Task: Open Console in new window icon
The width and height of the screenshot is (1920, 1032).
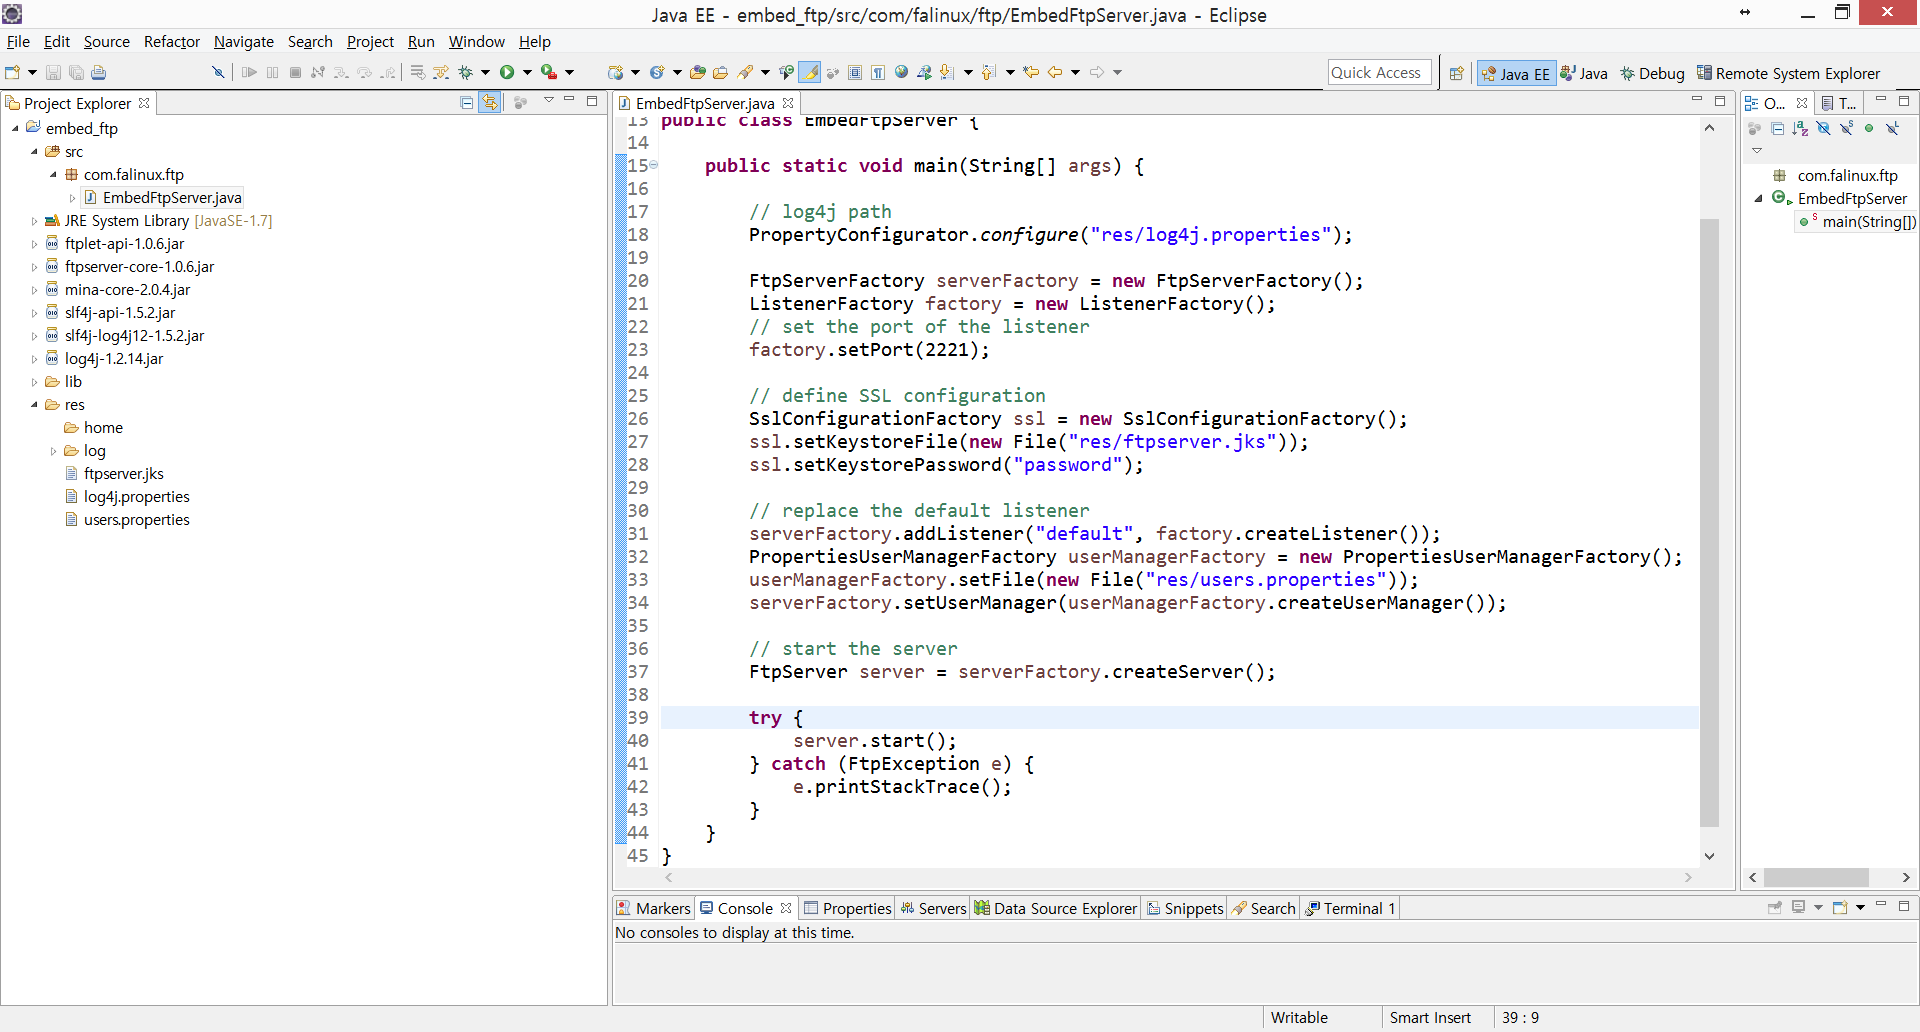Action: 1839,907
